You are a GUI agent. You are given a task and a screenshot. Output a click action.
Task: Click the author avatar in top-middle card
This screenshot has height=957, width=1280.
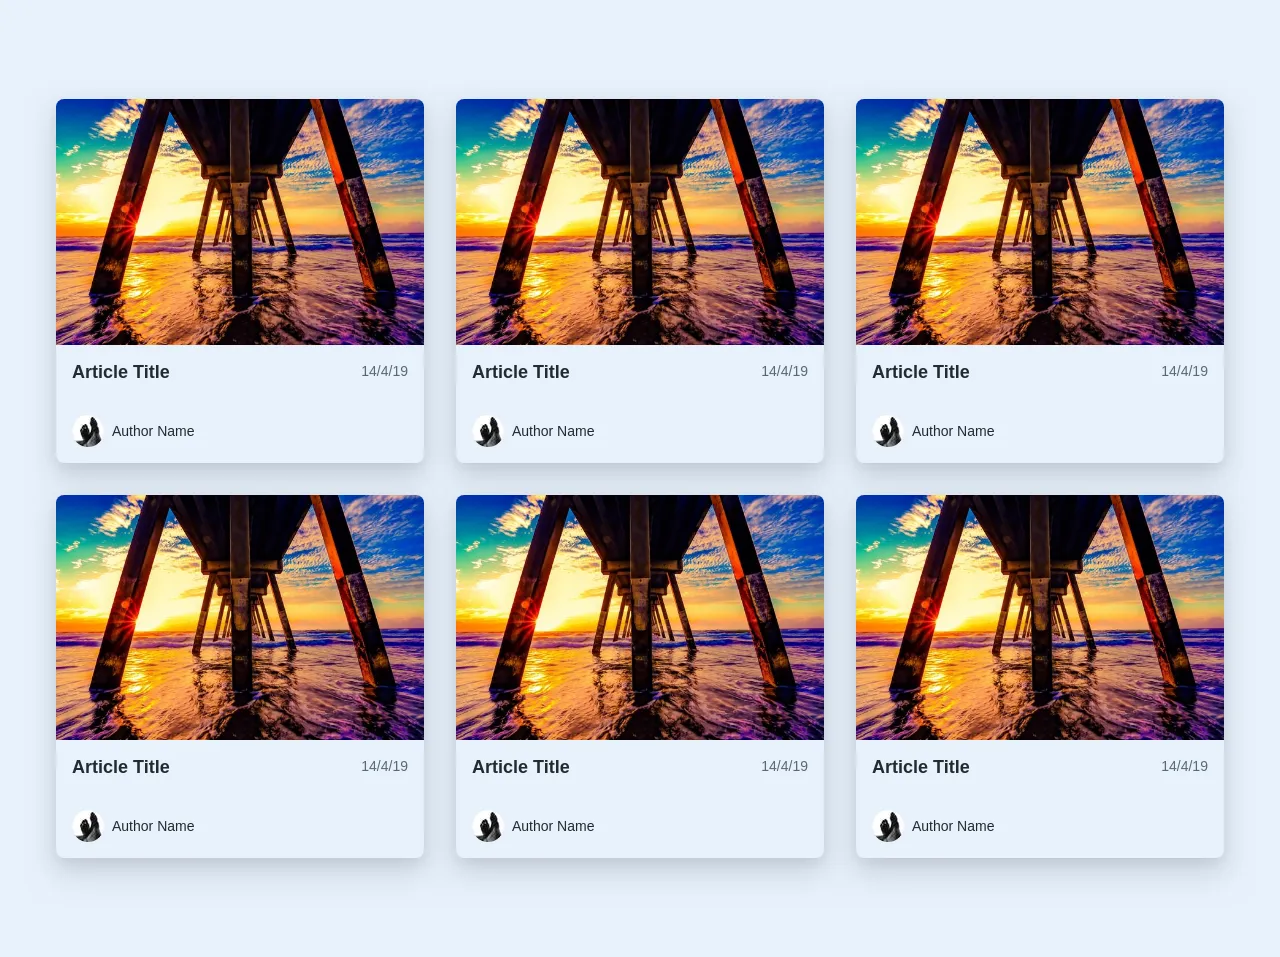[488, 431]
